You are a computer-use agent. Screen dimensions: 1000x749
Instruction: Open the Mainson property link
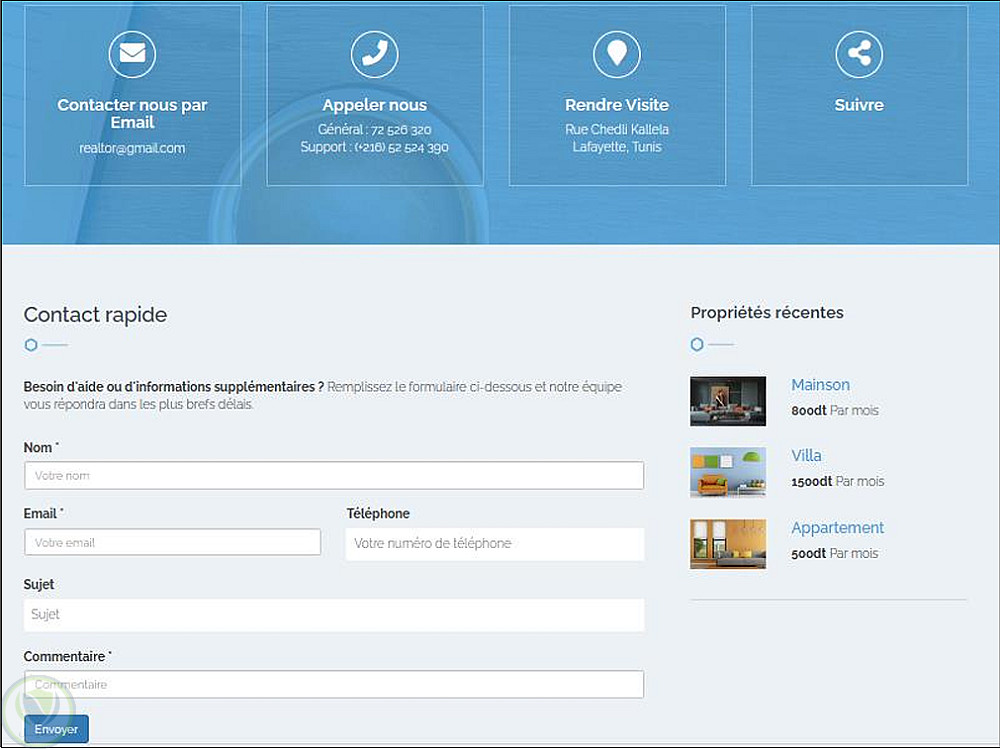(820, 385)
